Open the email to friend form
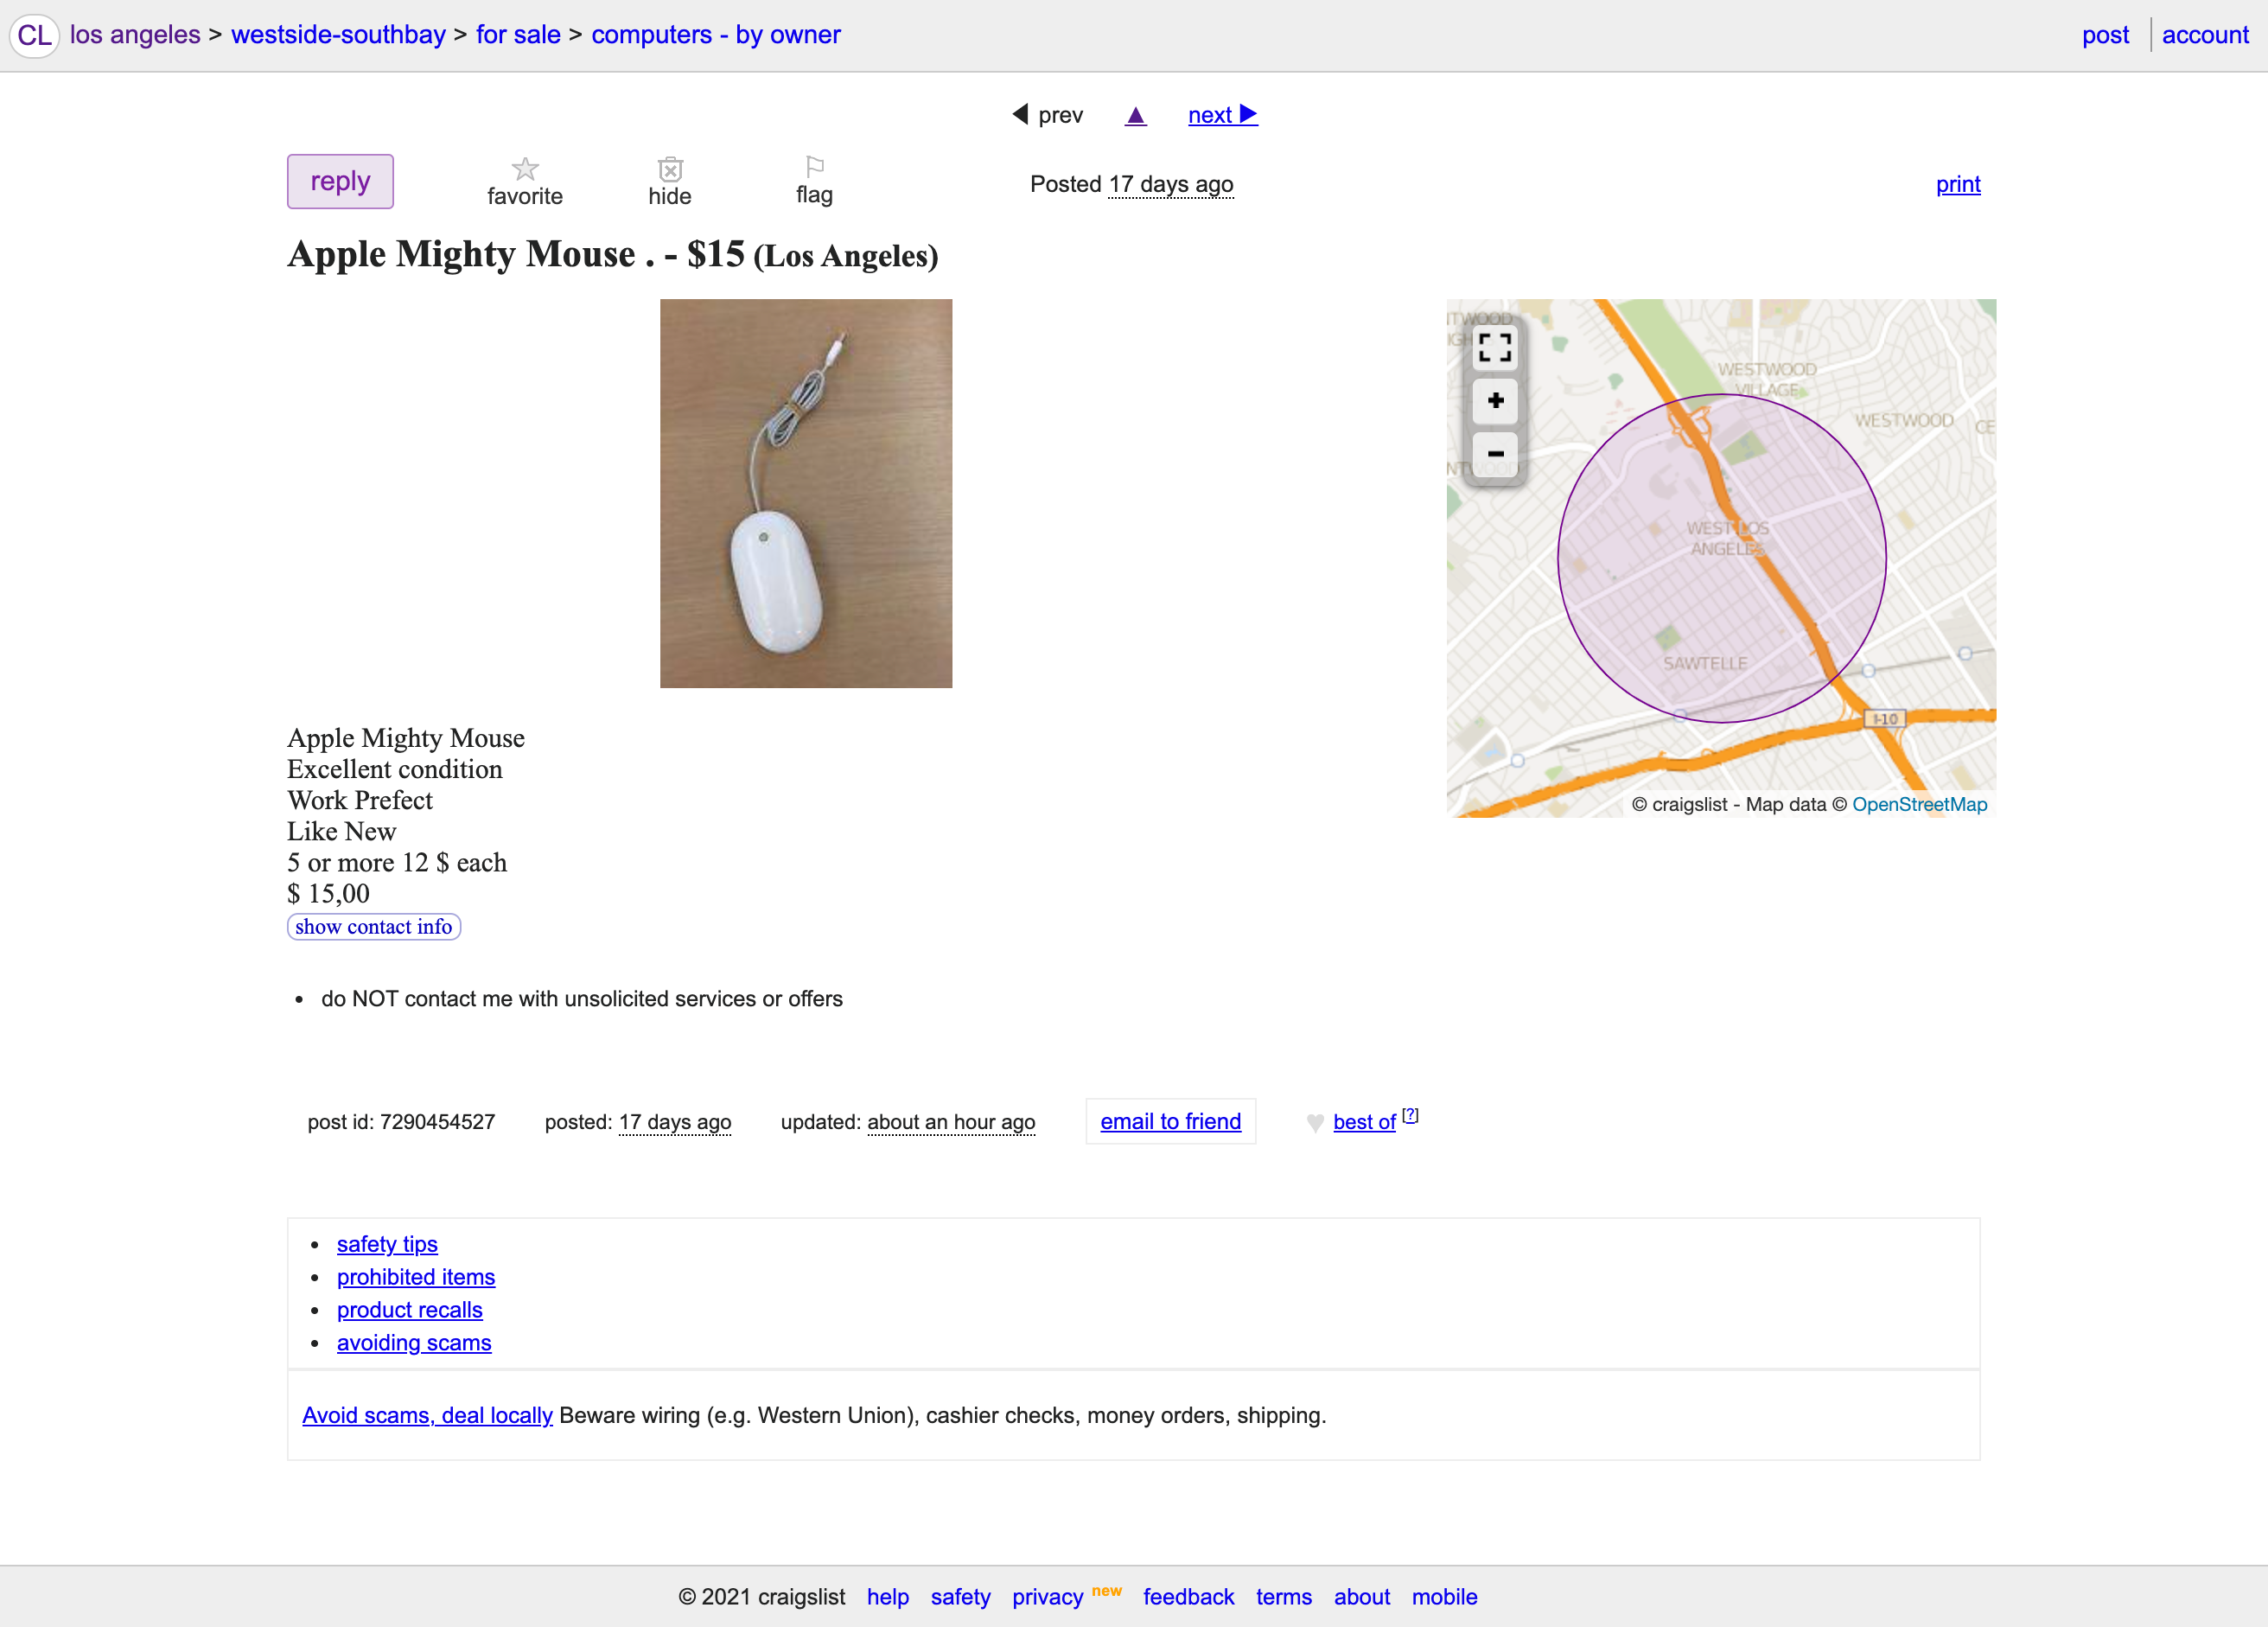The width and height of the screenshot is (2268, 1627). point(1170,1122)
